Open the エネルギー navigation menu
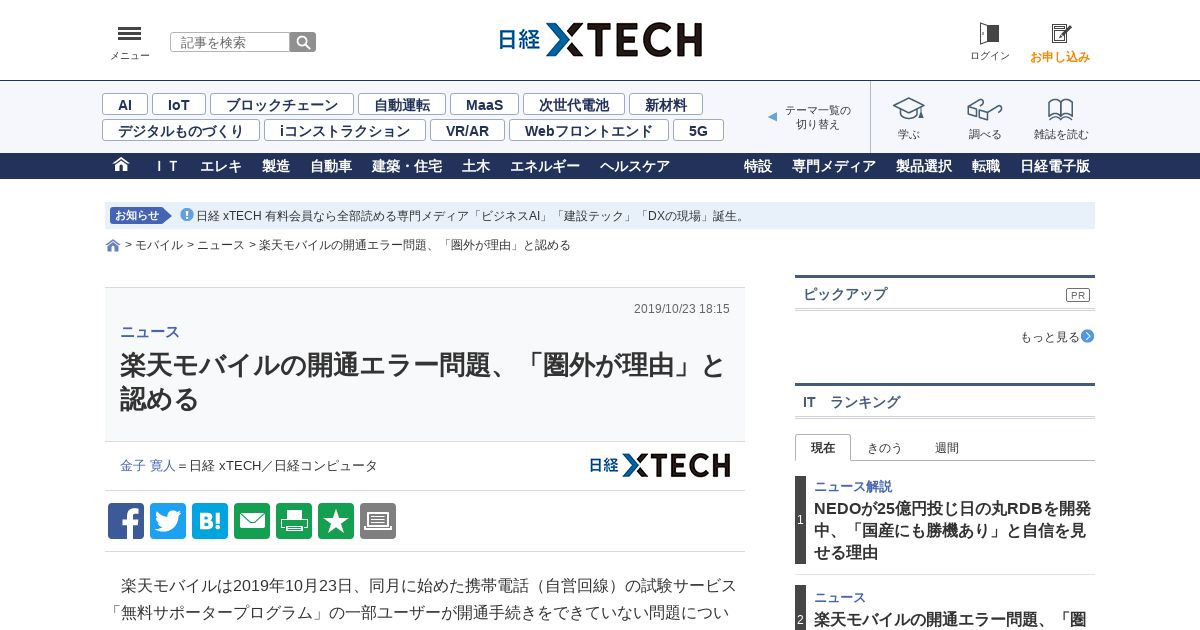 coord(545,166)
